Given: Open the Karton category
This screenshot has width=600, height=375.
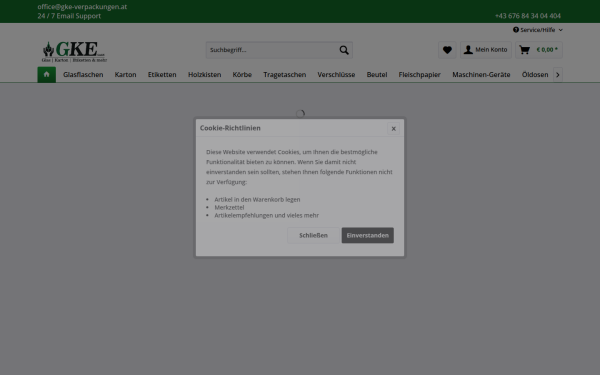Looking at the screenshot, I should [126, 75].
